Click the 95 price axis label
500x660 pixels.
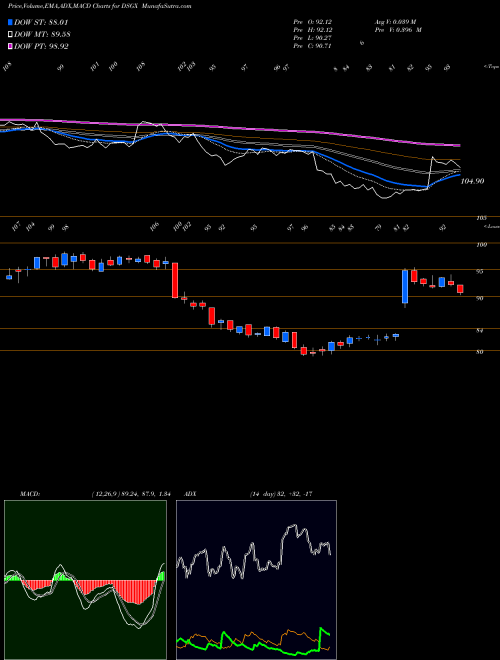(x=479, y=272)
